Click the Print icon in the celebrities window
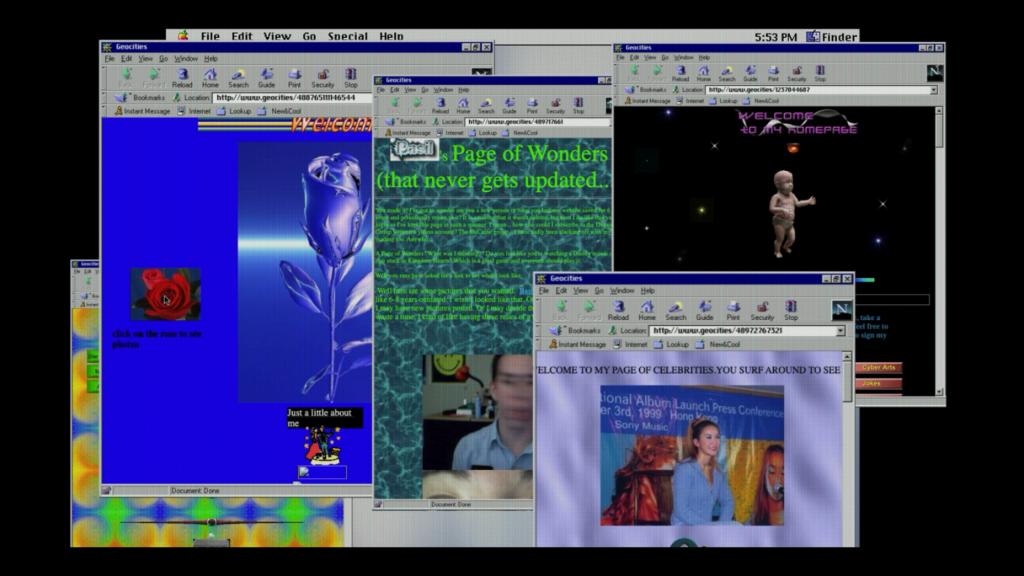1024x576 pixels. 733,307
